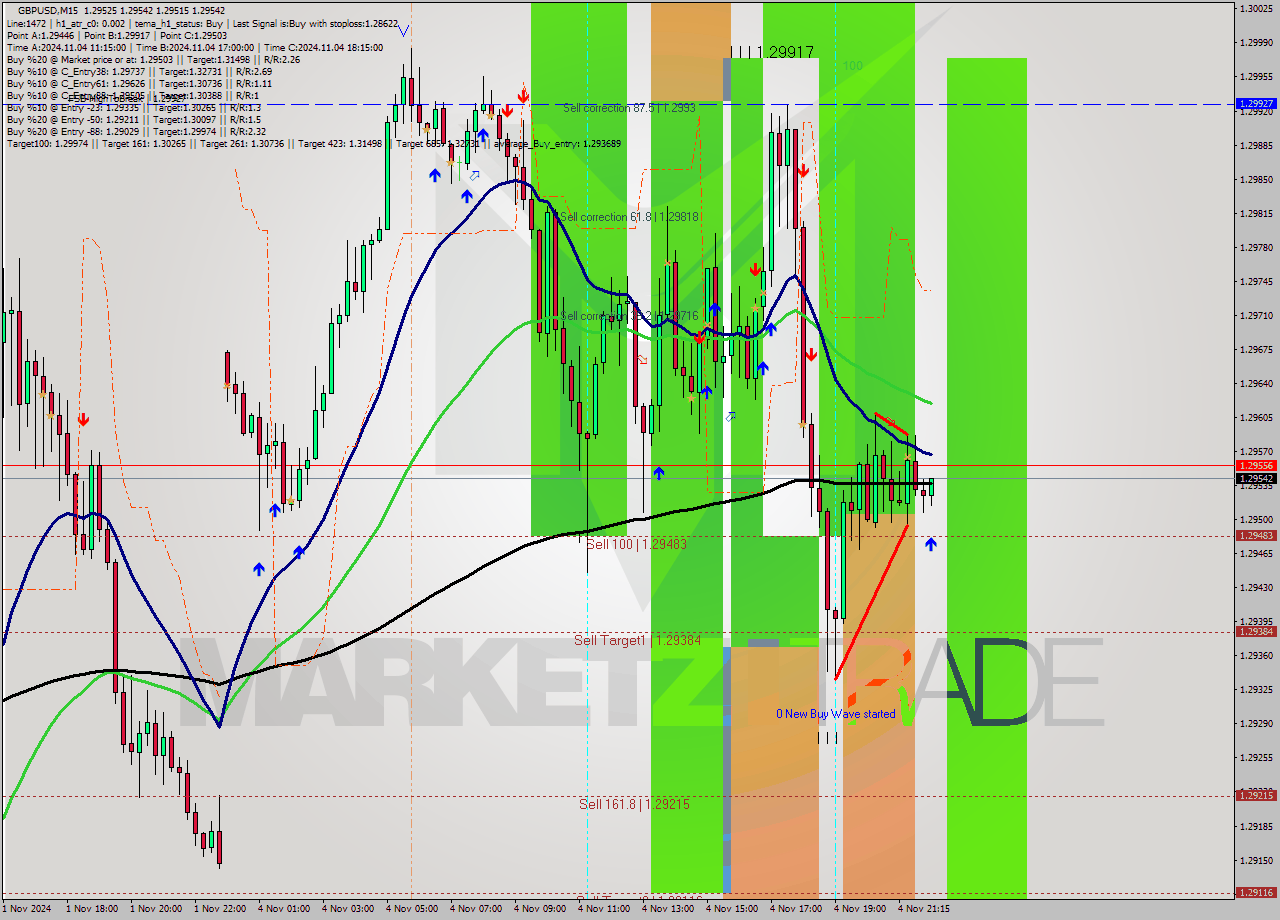
Task: Click the '1 Nov 20:00' time axis label
Action: 155,909
